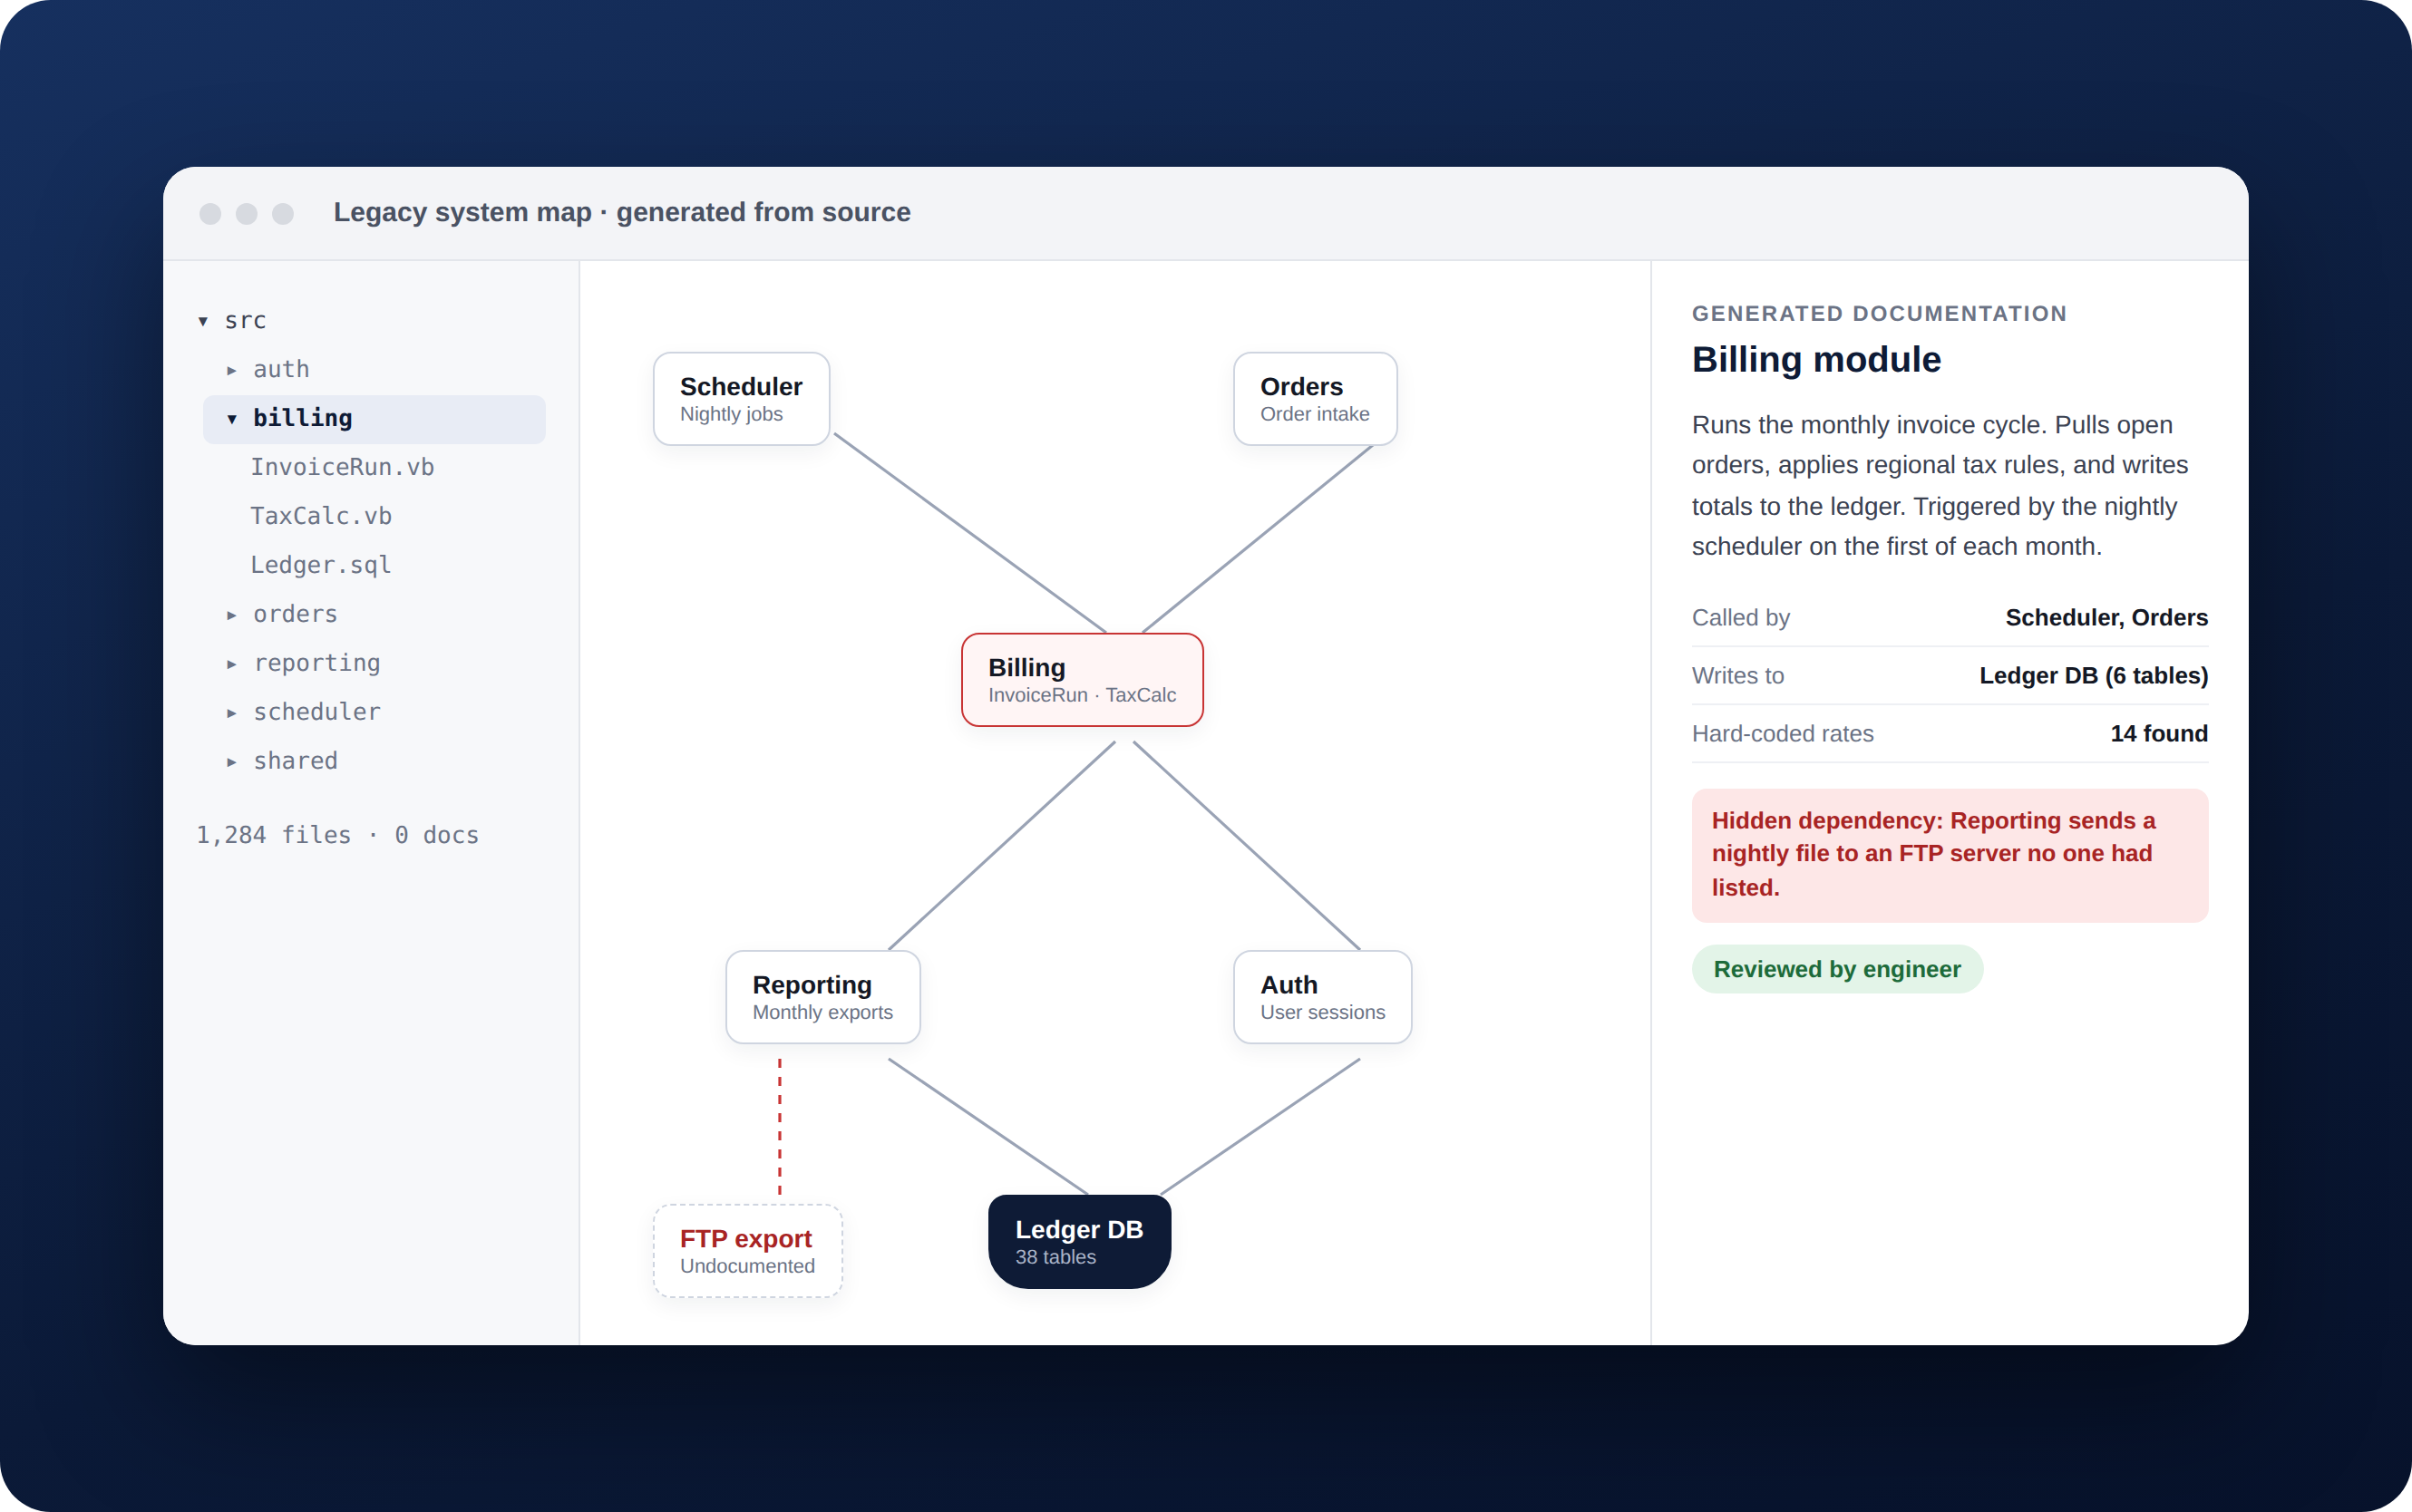
Task: Expand the reporting folder arrow
Action: [232, 664]
